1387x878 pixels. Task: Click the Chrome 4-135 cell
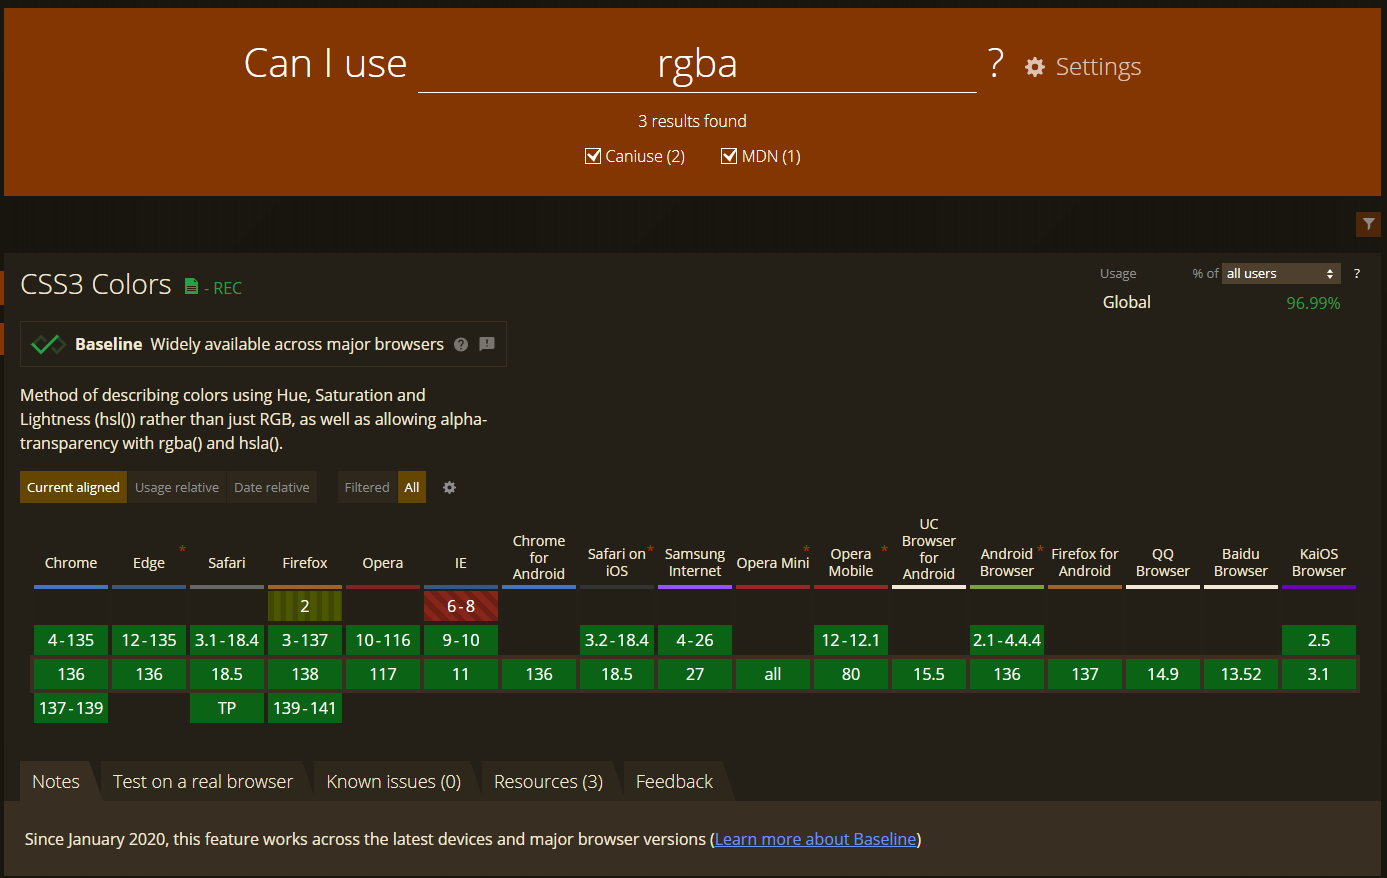(x=71, y=640)
